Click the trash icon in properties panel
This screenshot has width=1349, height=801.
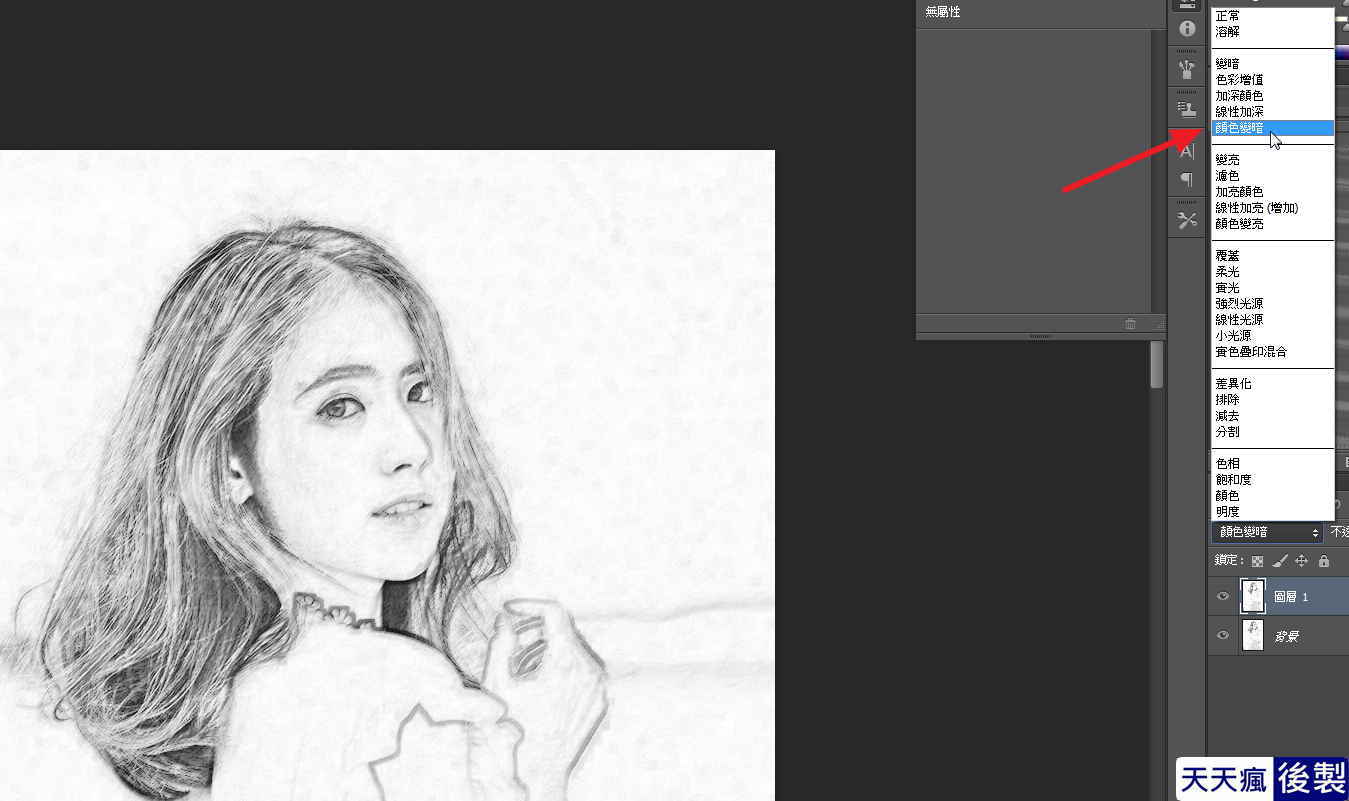click(1130, 324)
